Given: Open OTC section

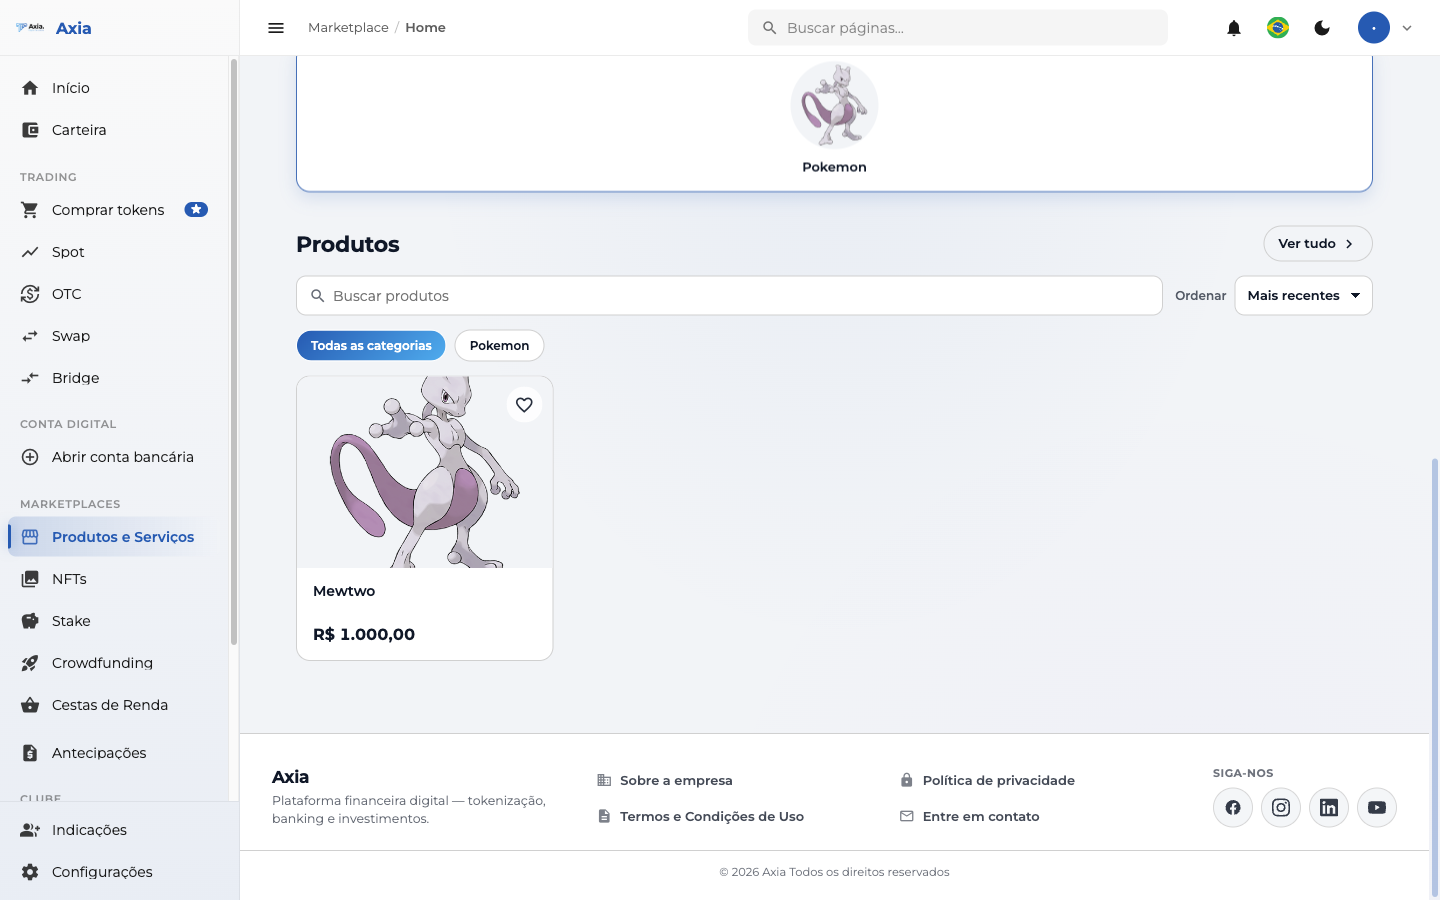Looking at the screenshot, I should pos(114,294).
